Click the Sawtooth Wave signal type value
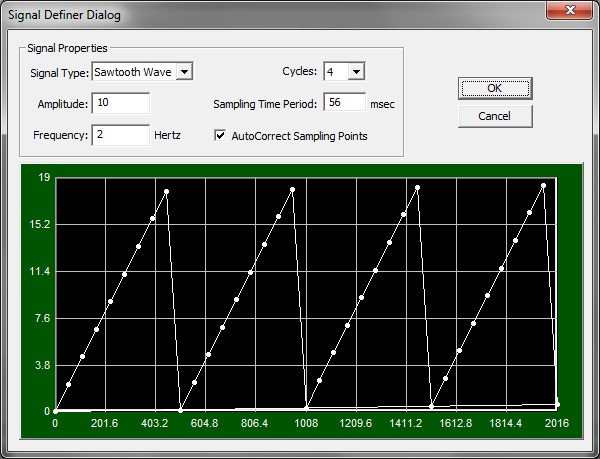This screenshot has width=600, height=459. coord(133,72)
